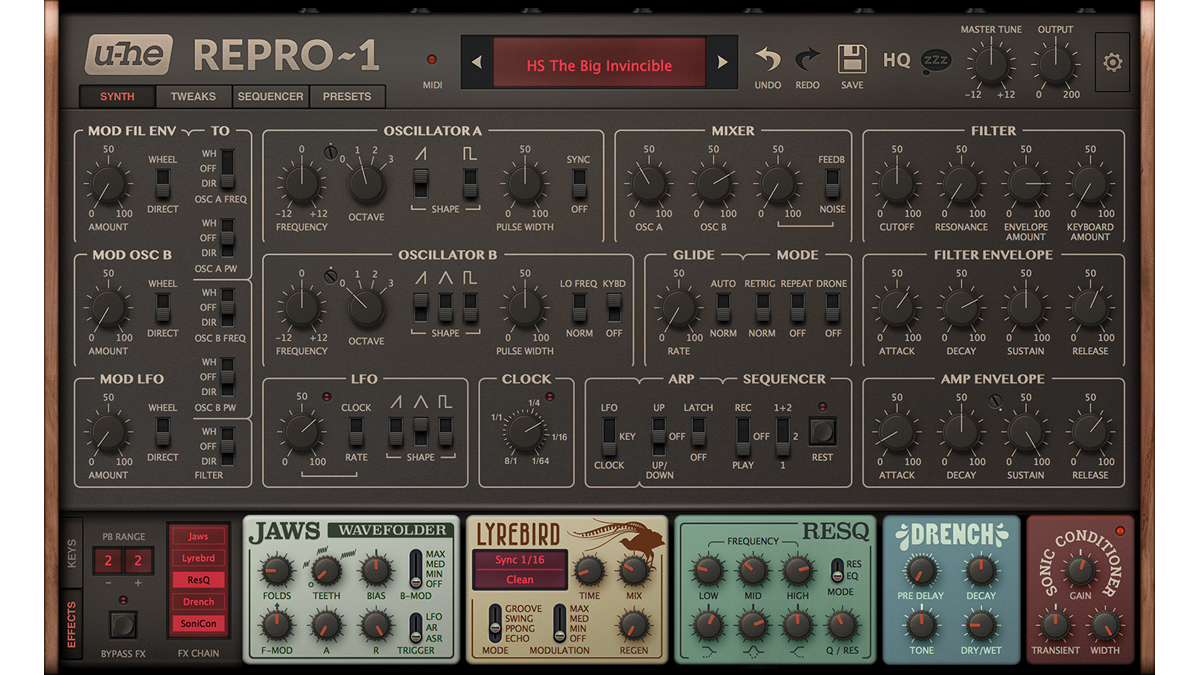Open settings via the gear icon
Image resolution: width=1200 pixels, height=675 pixels.
point(1112,63)
